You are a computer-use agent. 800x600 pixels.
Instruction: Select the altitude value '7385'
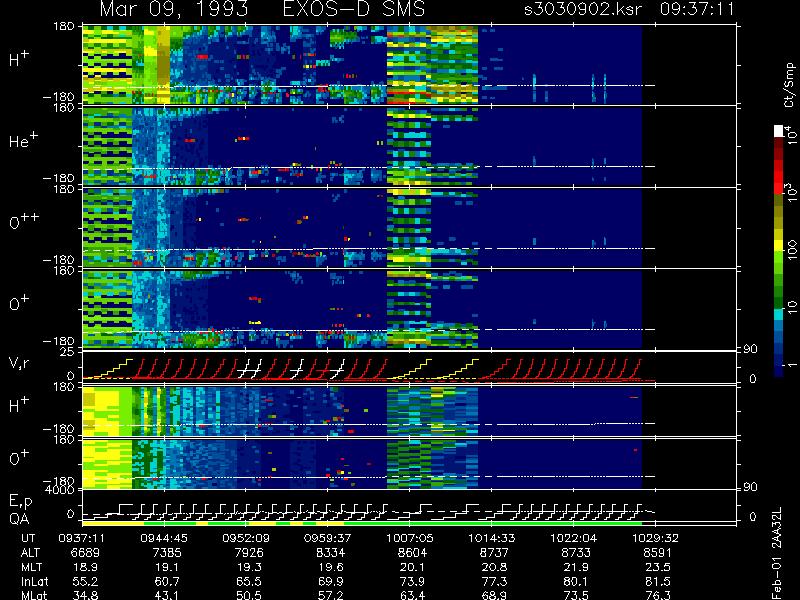(x=167, y=553)
